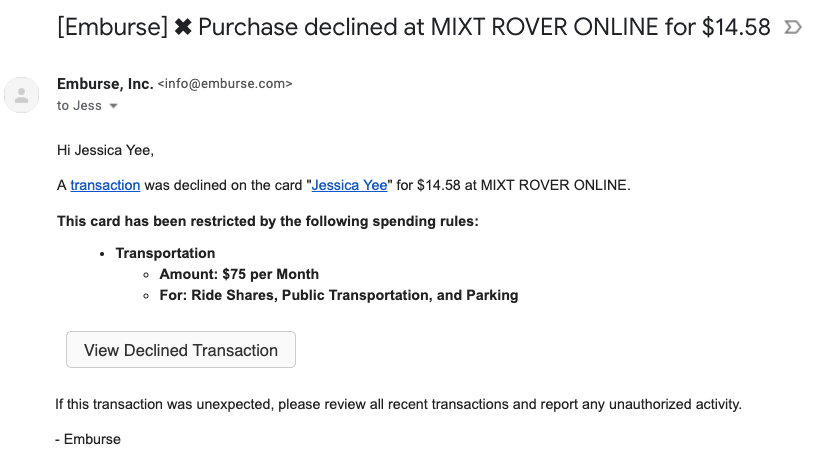The image size is (832, 461).
Task: Click the "to Jess" recipient text
Action: tap(79, 106)
